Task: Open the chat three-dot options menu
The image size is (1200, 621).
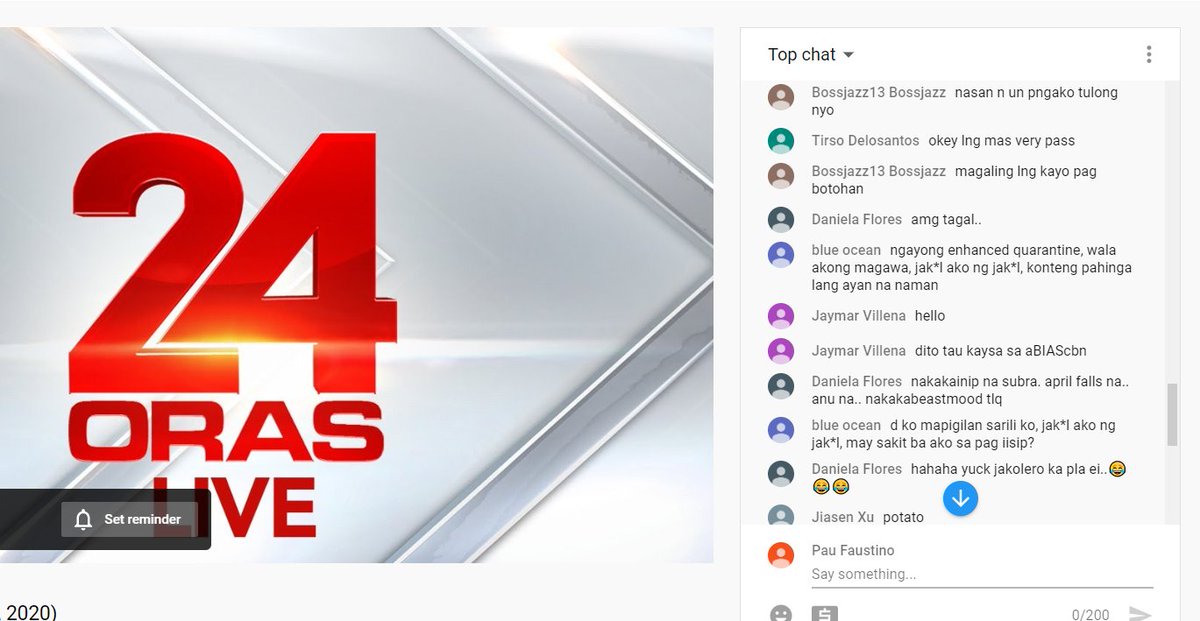Action: (x=1149, y=54)
